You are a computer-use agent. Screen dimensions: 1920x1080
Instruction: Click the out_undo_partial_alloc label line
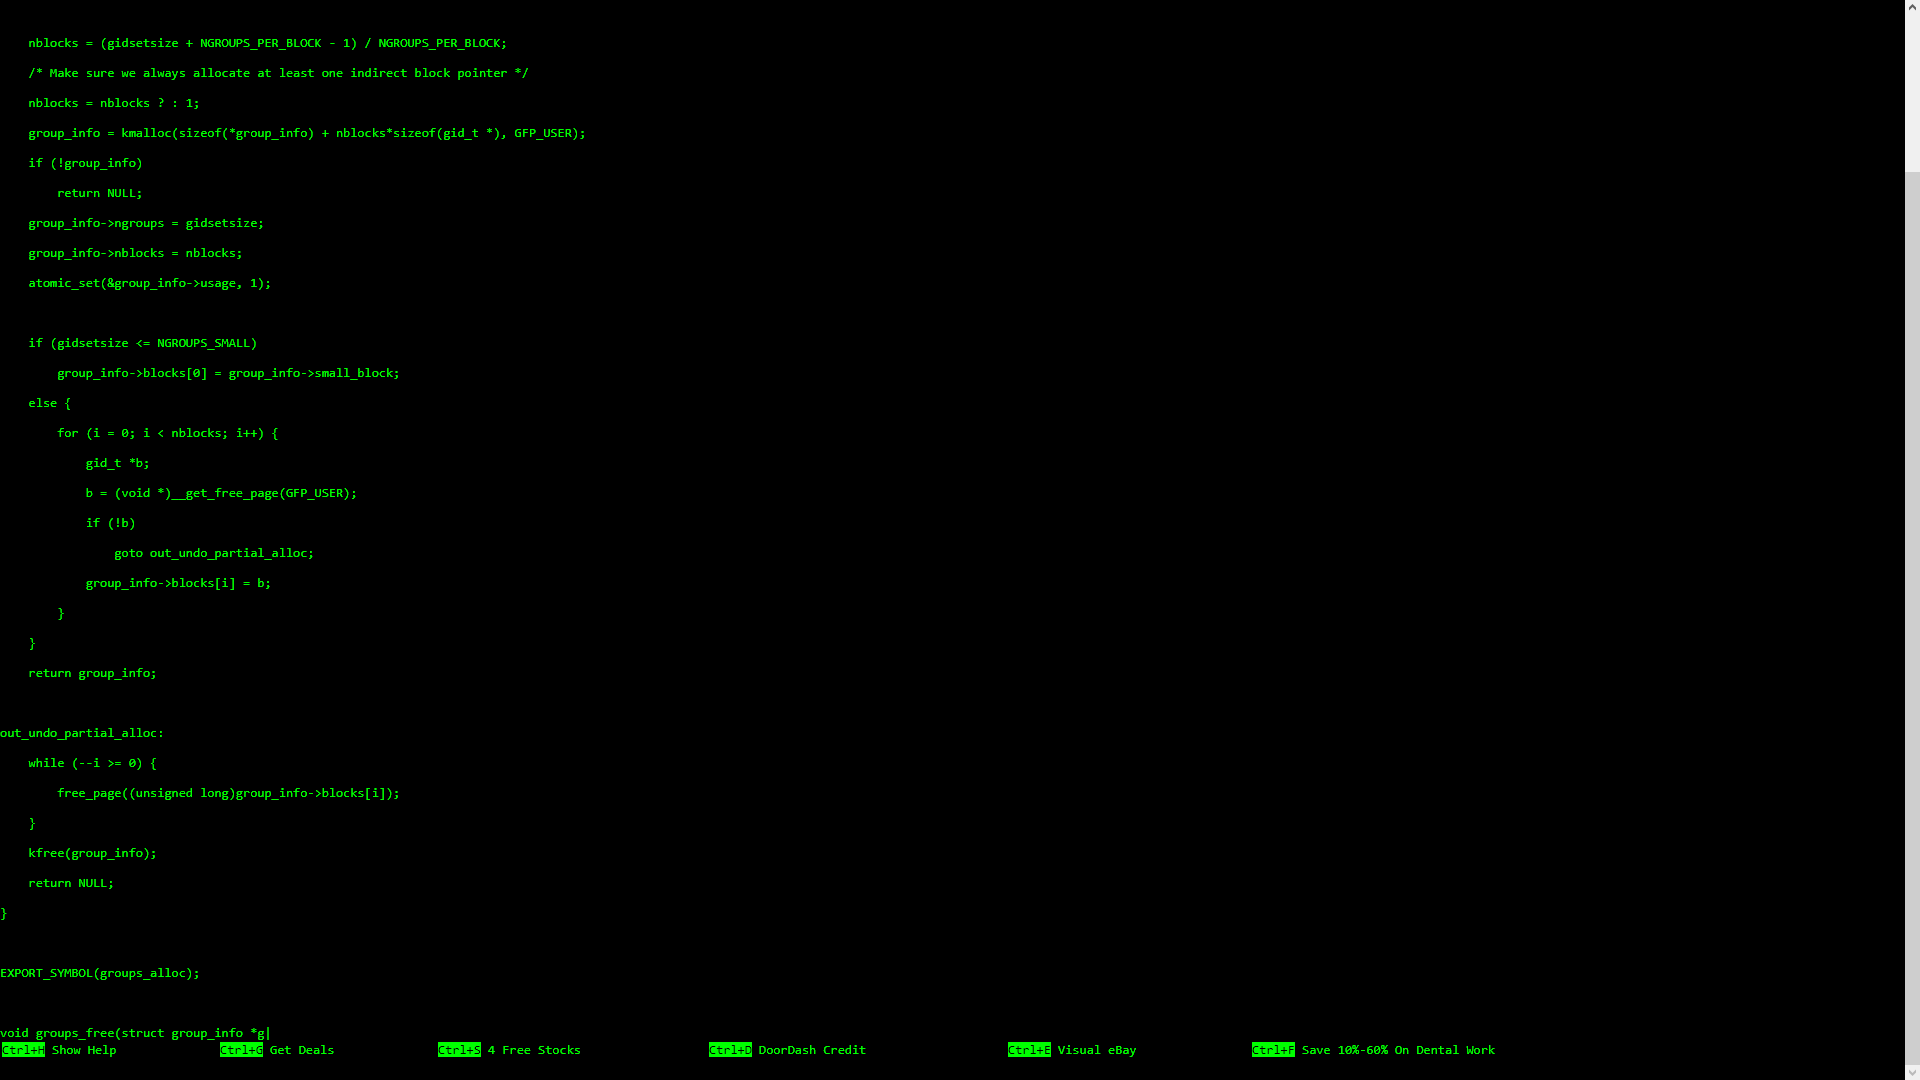click(82, 733)
